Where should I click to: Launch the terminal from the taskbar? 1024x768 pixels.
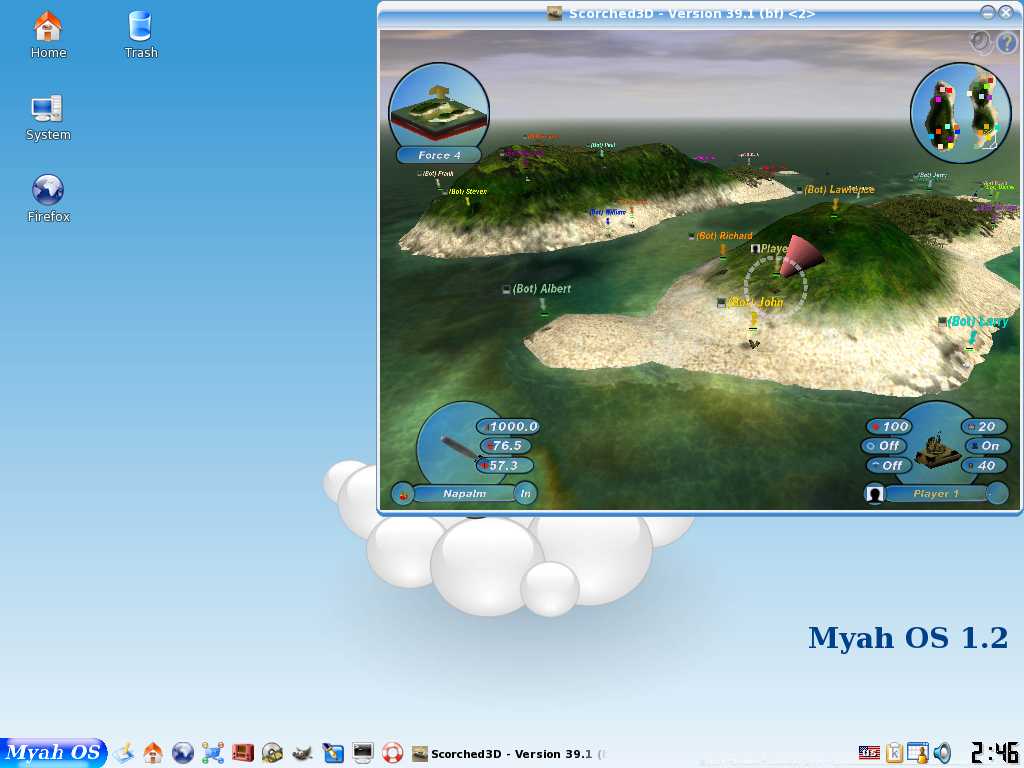click(x=362, y=753)
